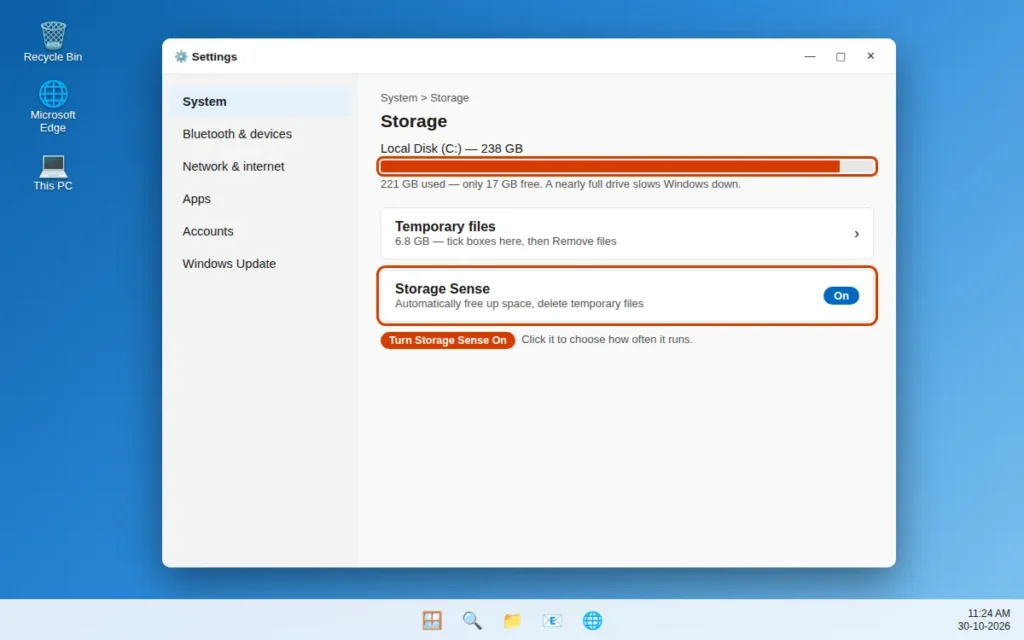Click the Local Disk C usage bar
1024x640 pixels.
click(627, 167)
